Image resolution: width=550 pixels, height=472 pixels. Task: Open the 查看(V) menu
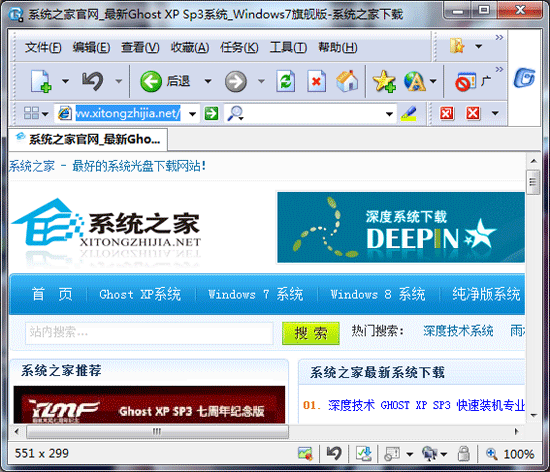(140, 47)
